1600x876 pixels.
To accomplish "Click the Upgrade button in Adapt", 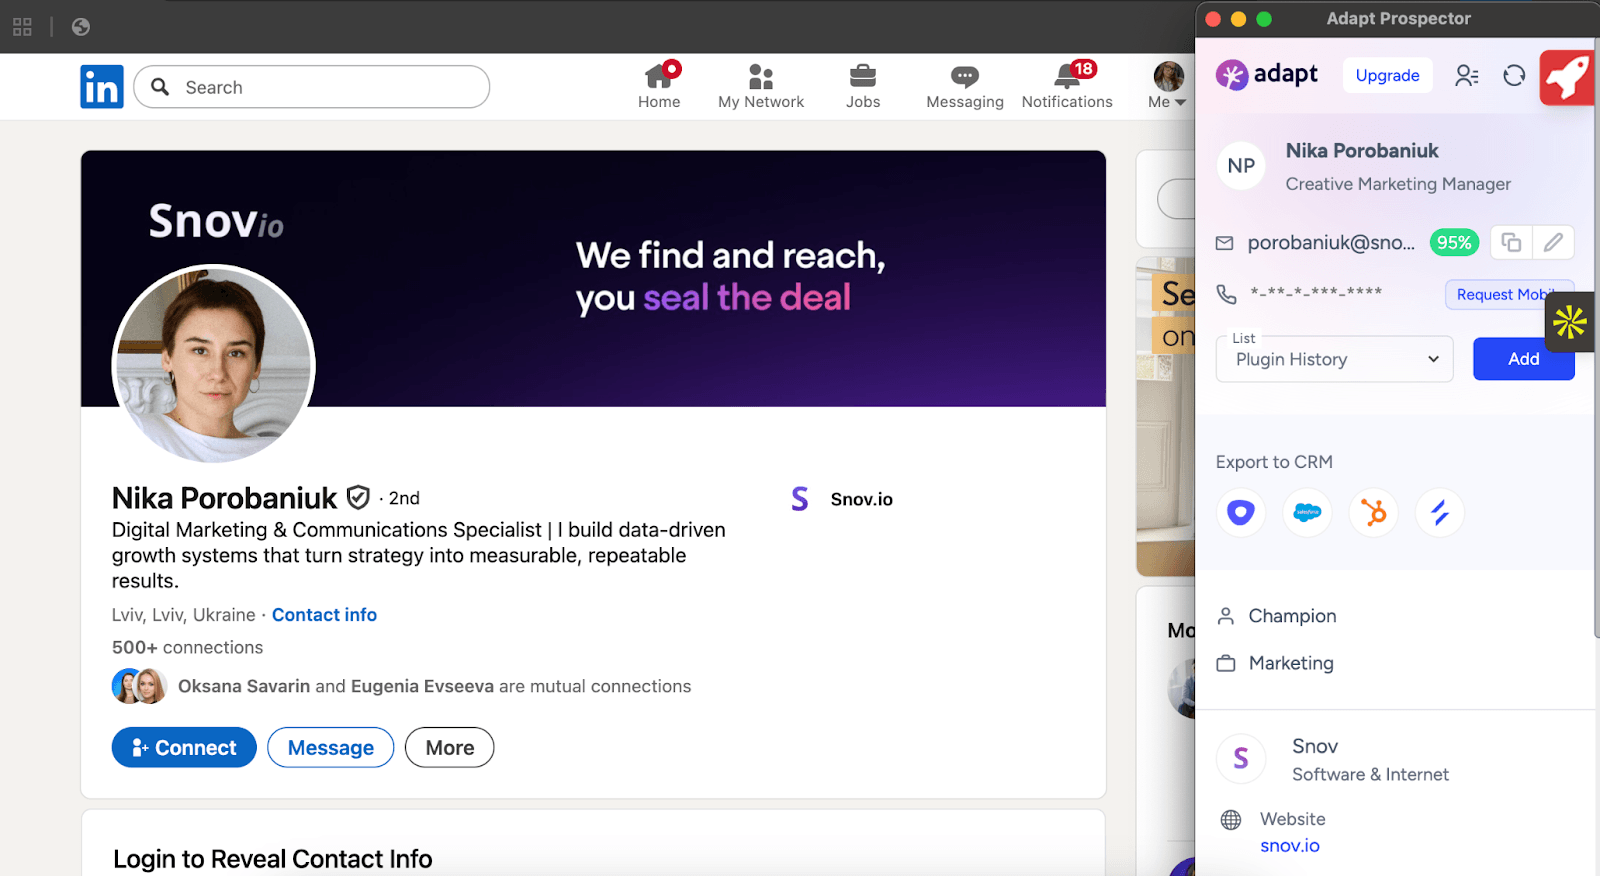I will 1387,76.
